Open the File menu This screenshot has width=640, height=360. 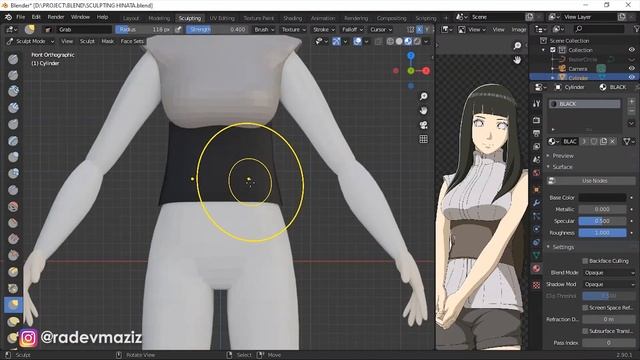(x=20, y=17)
